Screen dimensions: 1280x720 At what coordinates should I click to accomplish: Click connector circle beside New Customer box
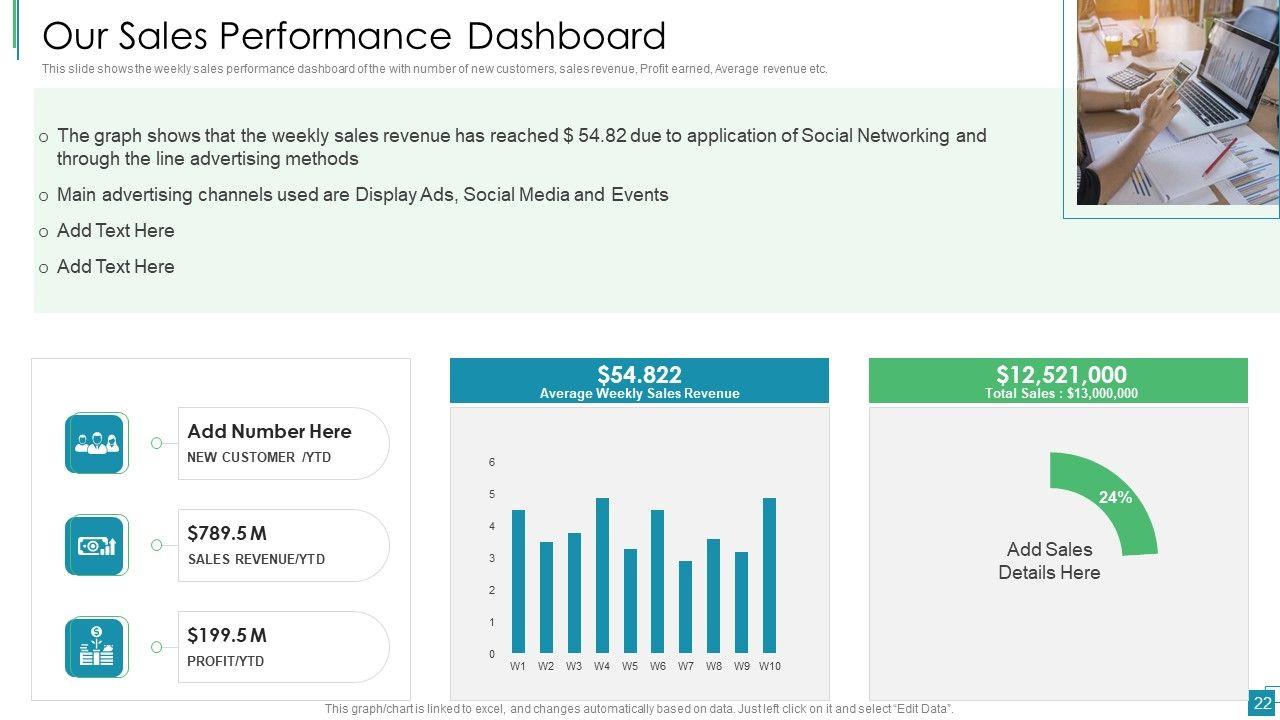[156, 443]
